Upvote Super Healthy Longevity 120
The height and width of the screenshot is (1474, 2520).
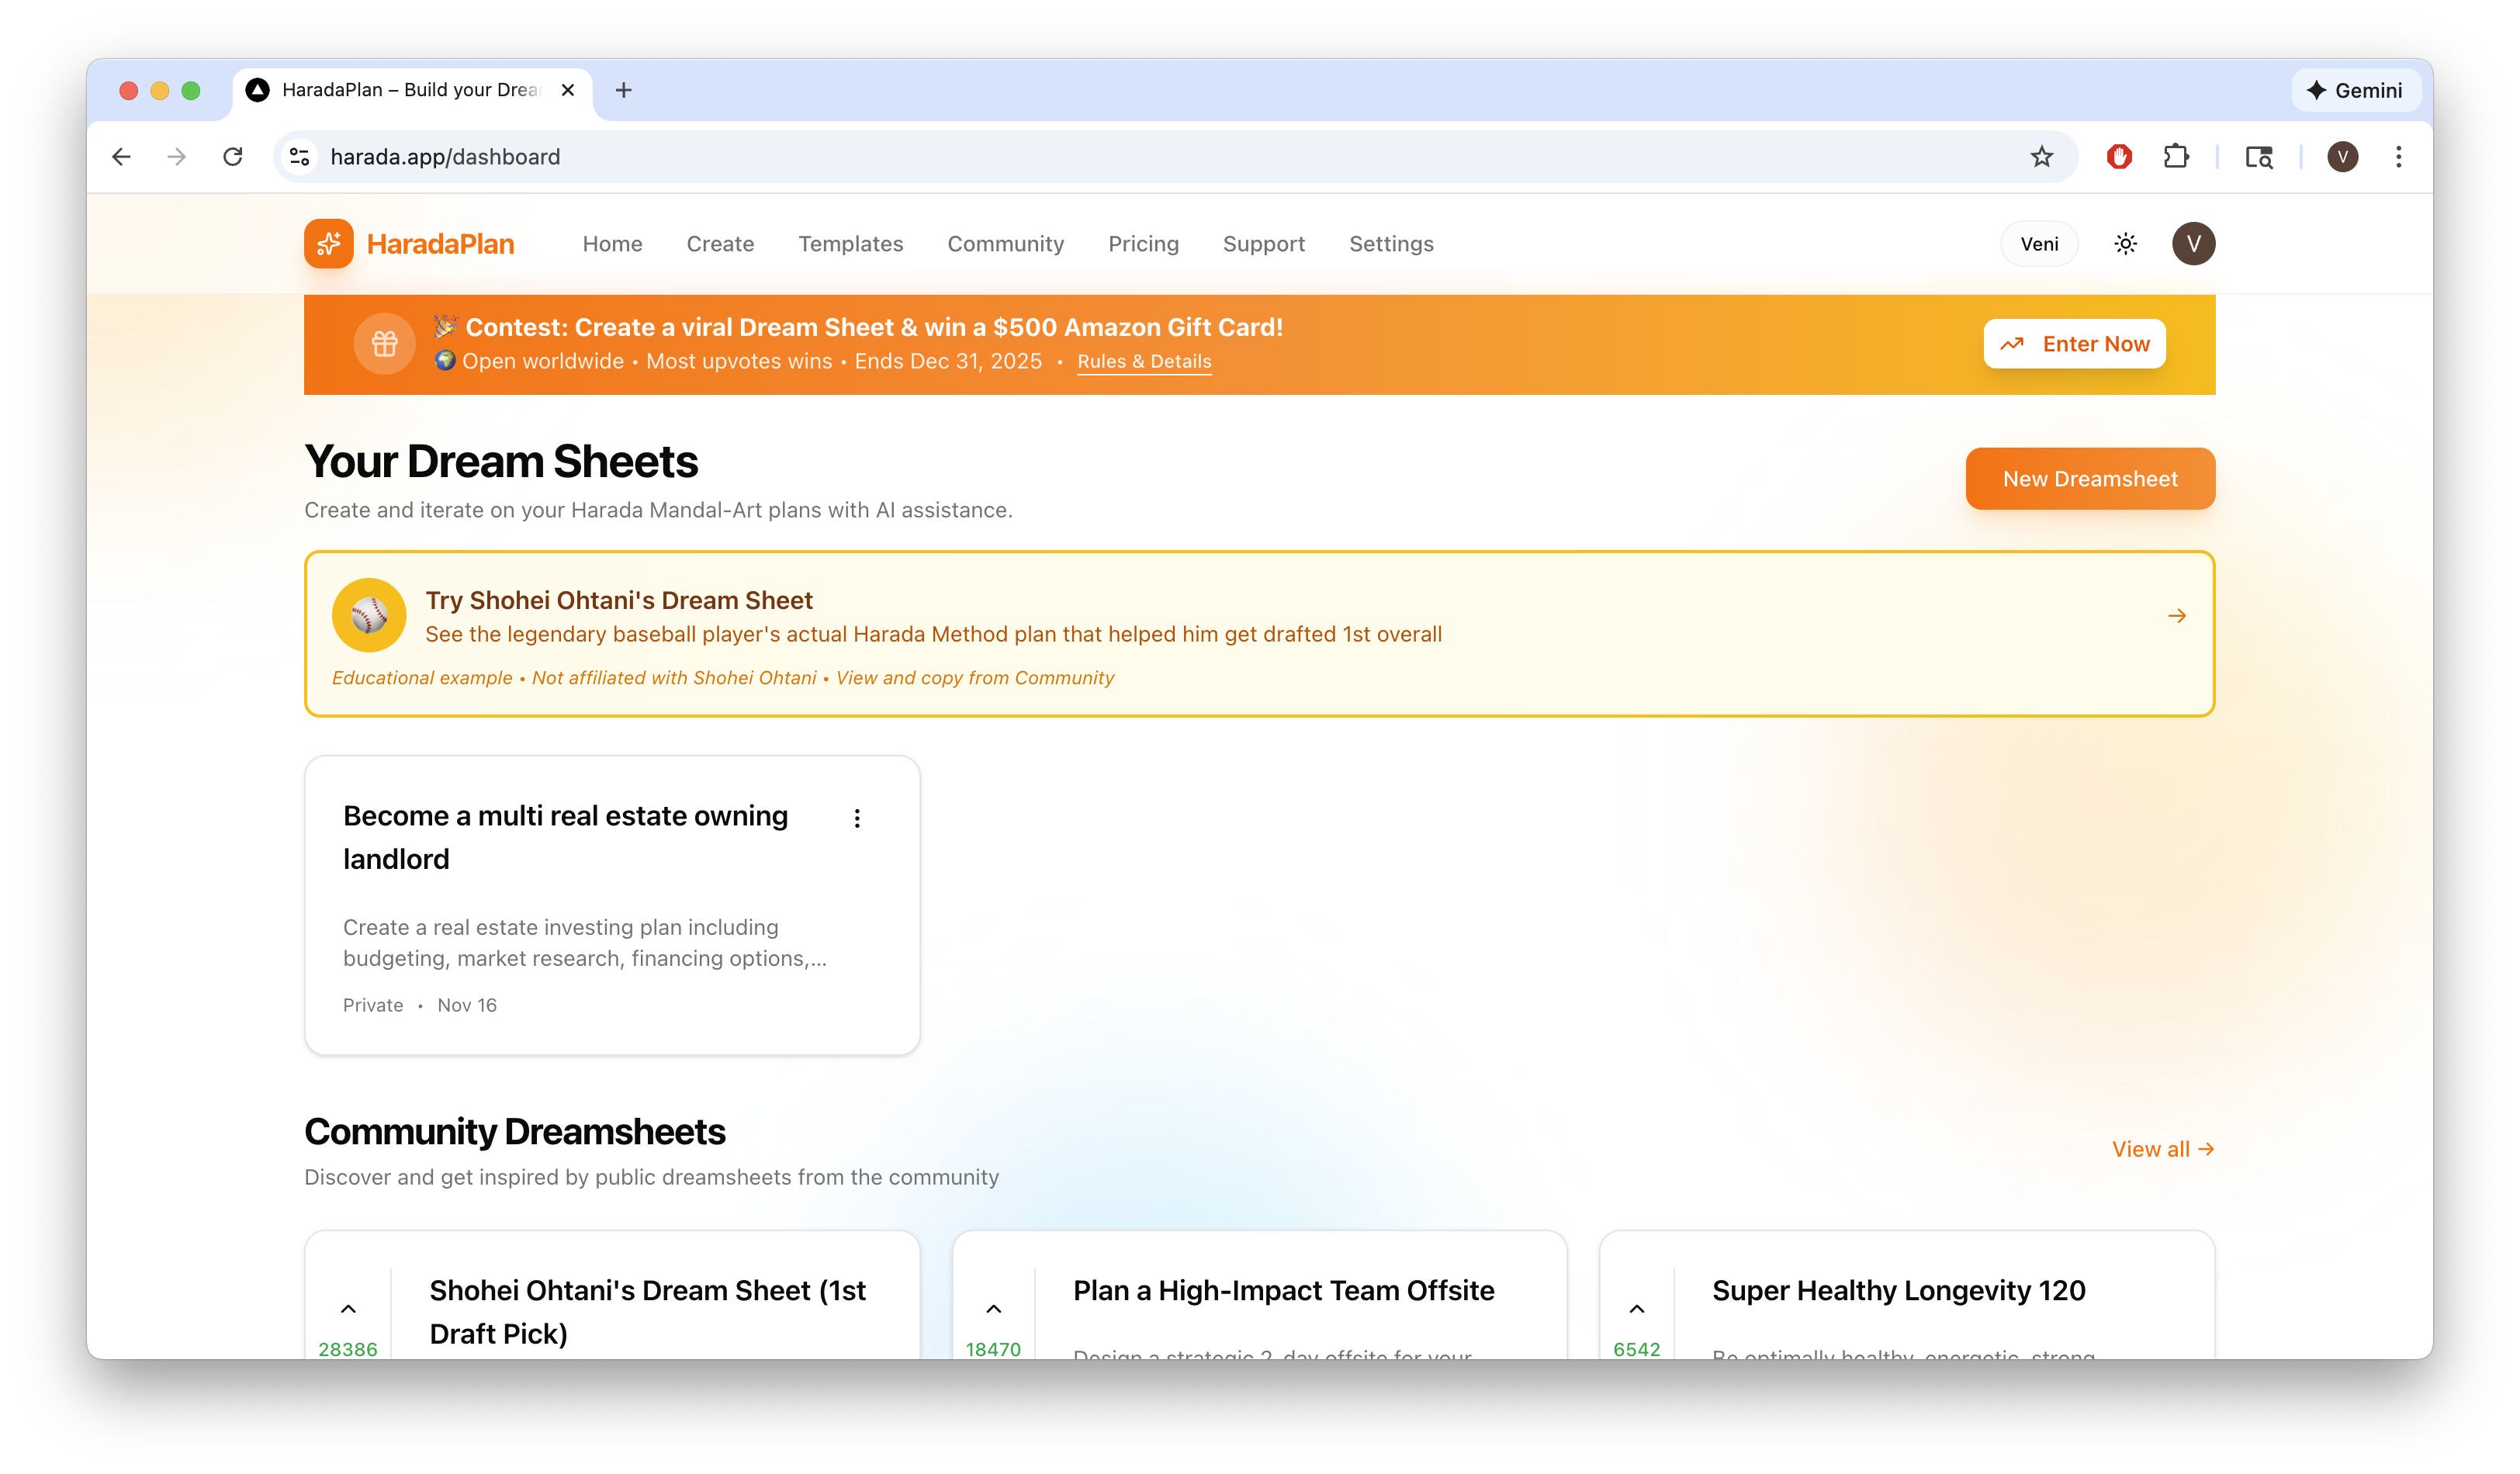[1636, 1308]
